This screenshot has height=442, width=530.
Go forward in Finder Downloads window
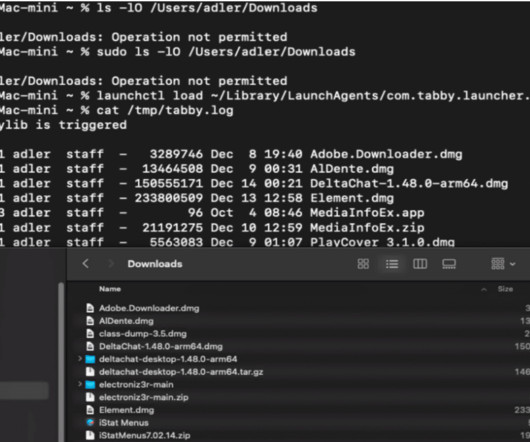point(111,264)
